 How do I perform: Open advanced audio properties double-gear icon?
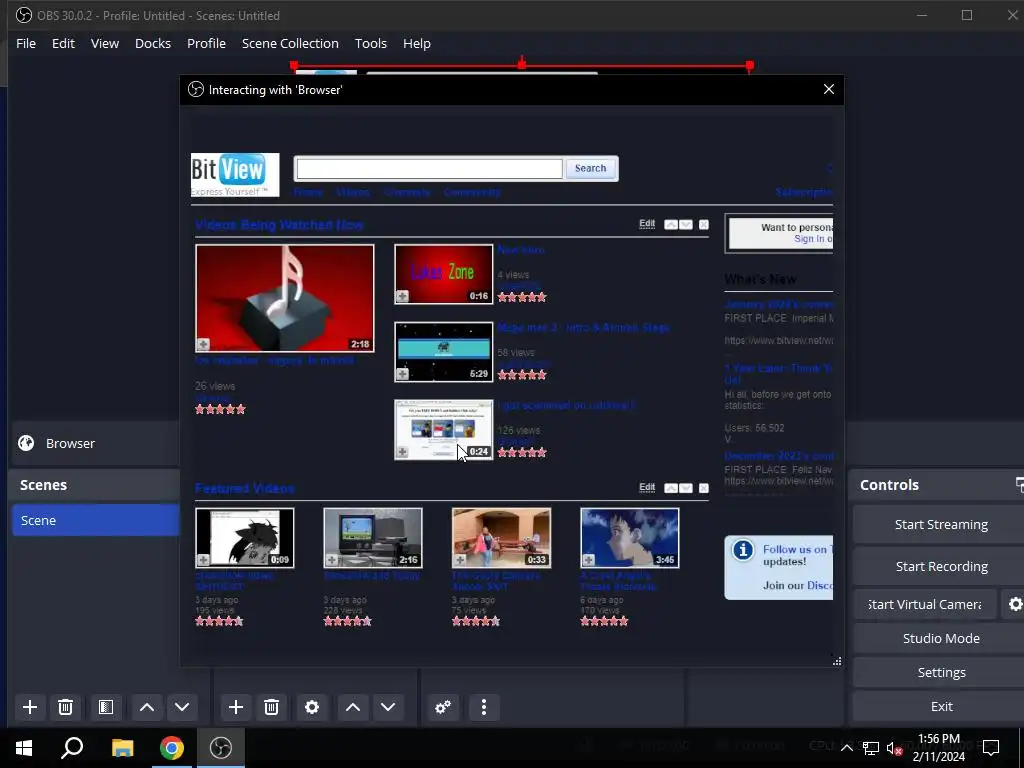point(443,707)
